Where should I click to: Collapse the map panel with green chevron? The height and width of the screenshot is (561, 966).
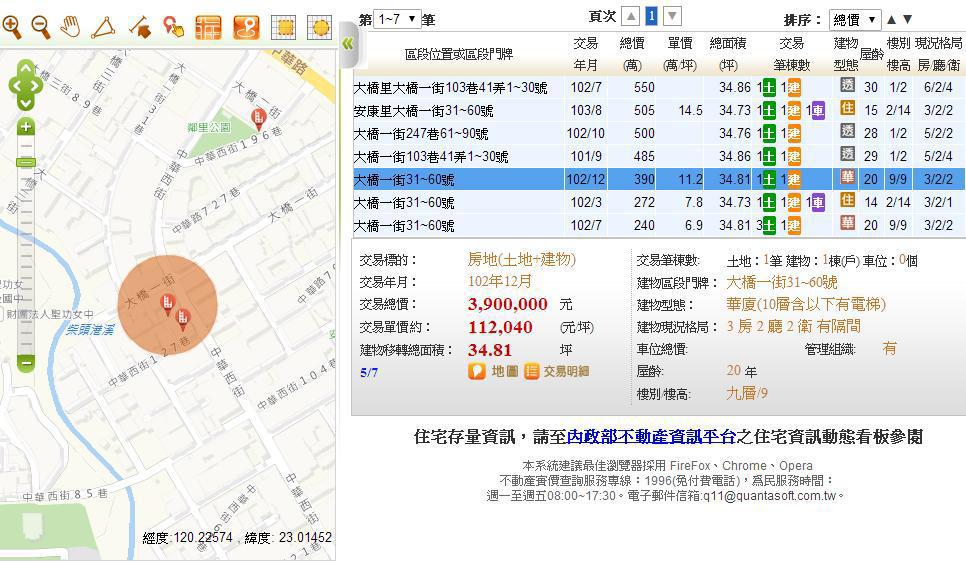click(347, 43)
